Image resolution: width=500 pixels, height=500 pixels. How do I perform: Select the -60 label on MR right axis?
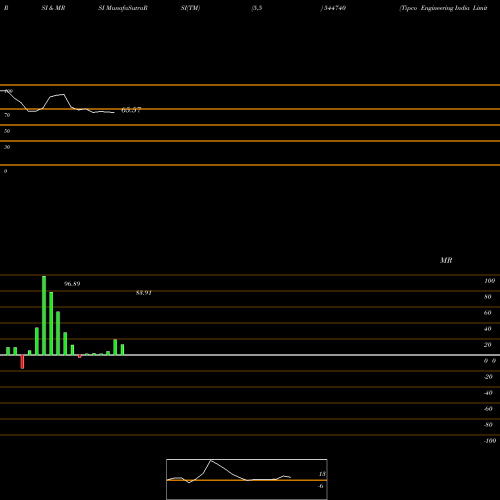(488, 409)
